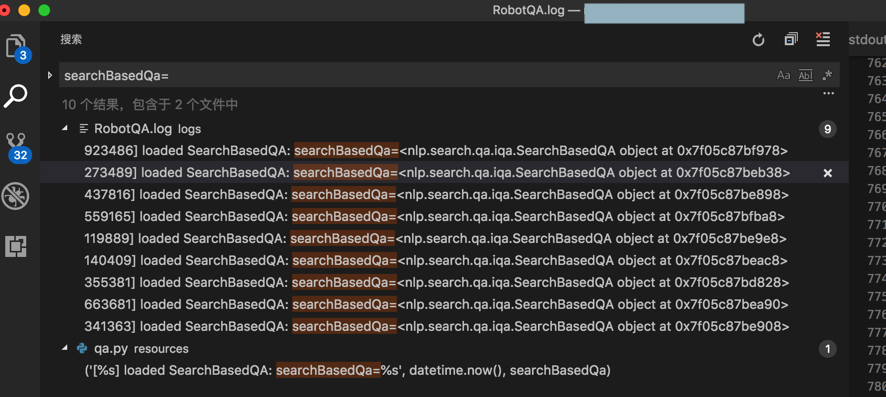Toggle Match Whole Word option

coord(805,75)
